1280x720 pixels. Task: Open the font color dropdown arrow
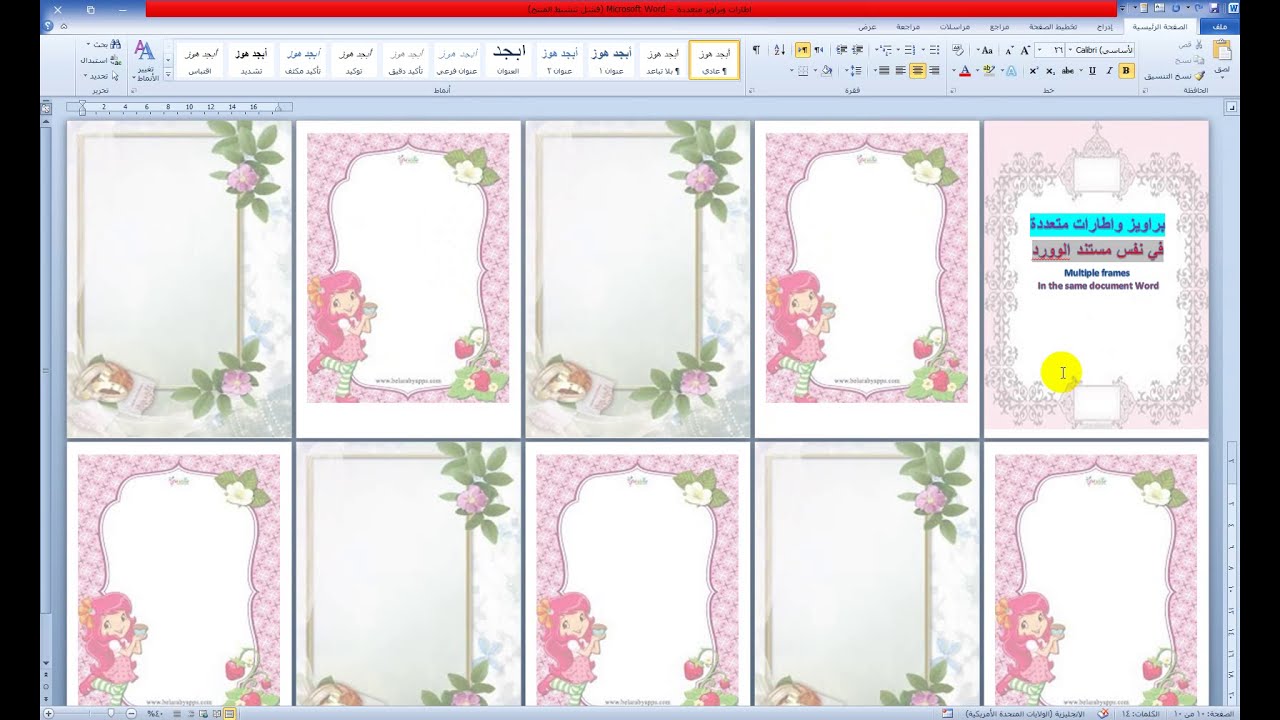tap(953, 70)
